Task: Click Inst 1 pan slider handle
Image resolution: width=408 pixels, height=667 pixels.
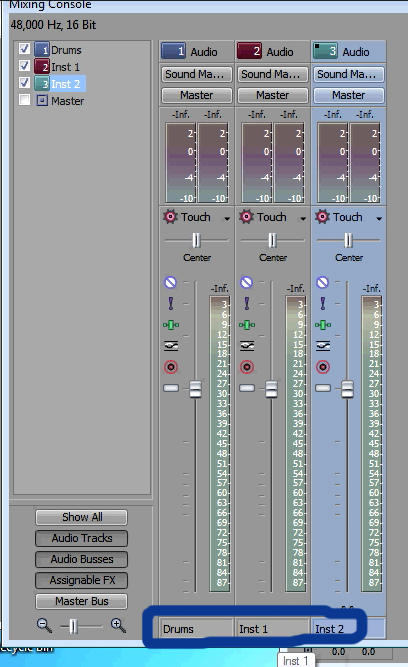Action: (272, 240)
